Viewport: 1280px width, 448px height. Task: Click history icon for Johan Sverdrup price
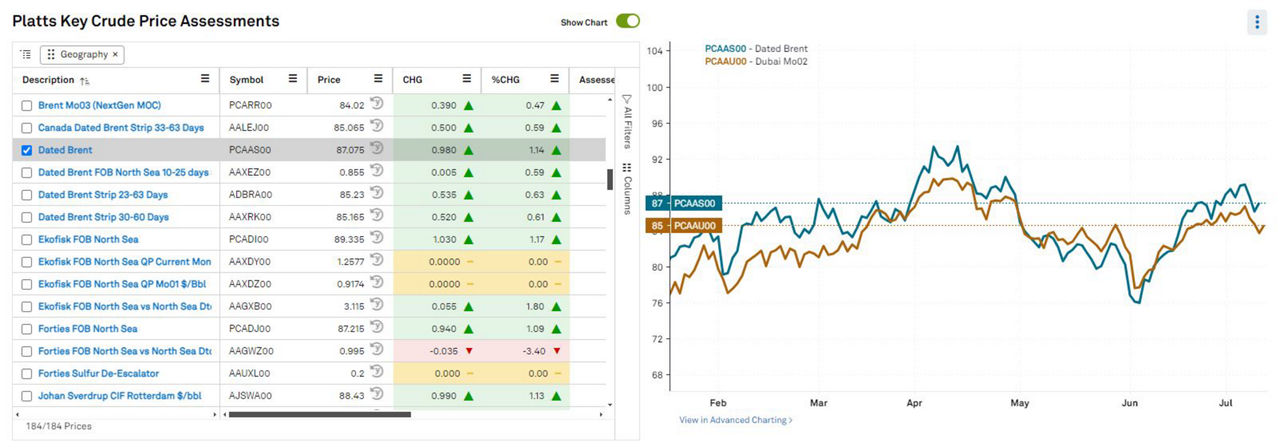tap(376, 395)
